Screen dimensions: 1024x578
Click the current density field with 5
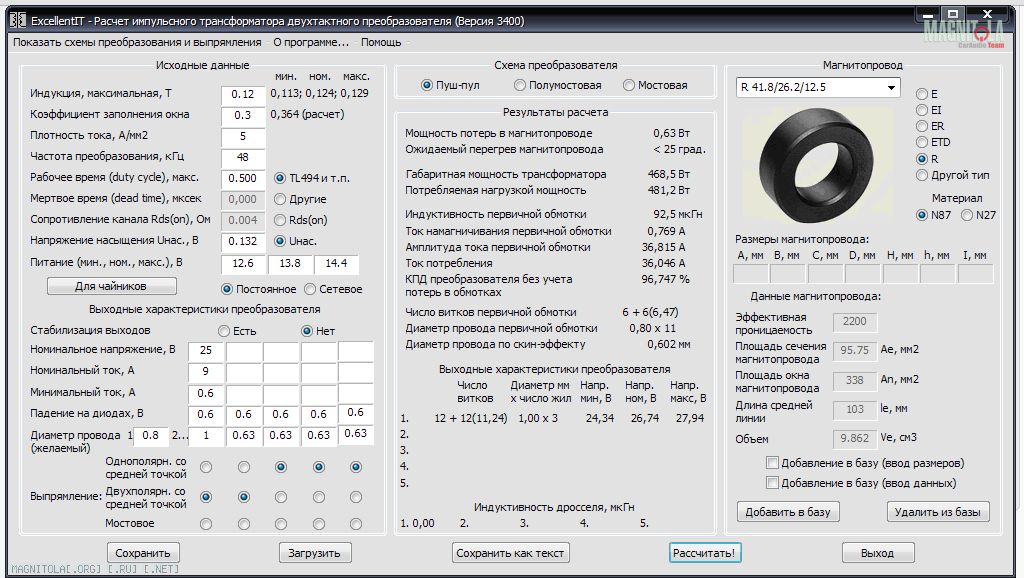[243, 136]
